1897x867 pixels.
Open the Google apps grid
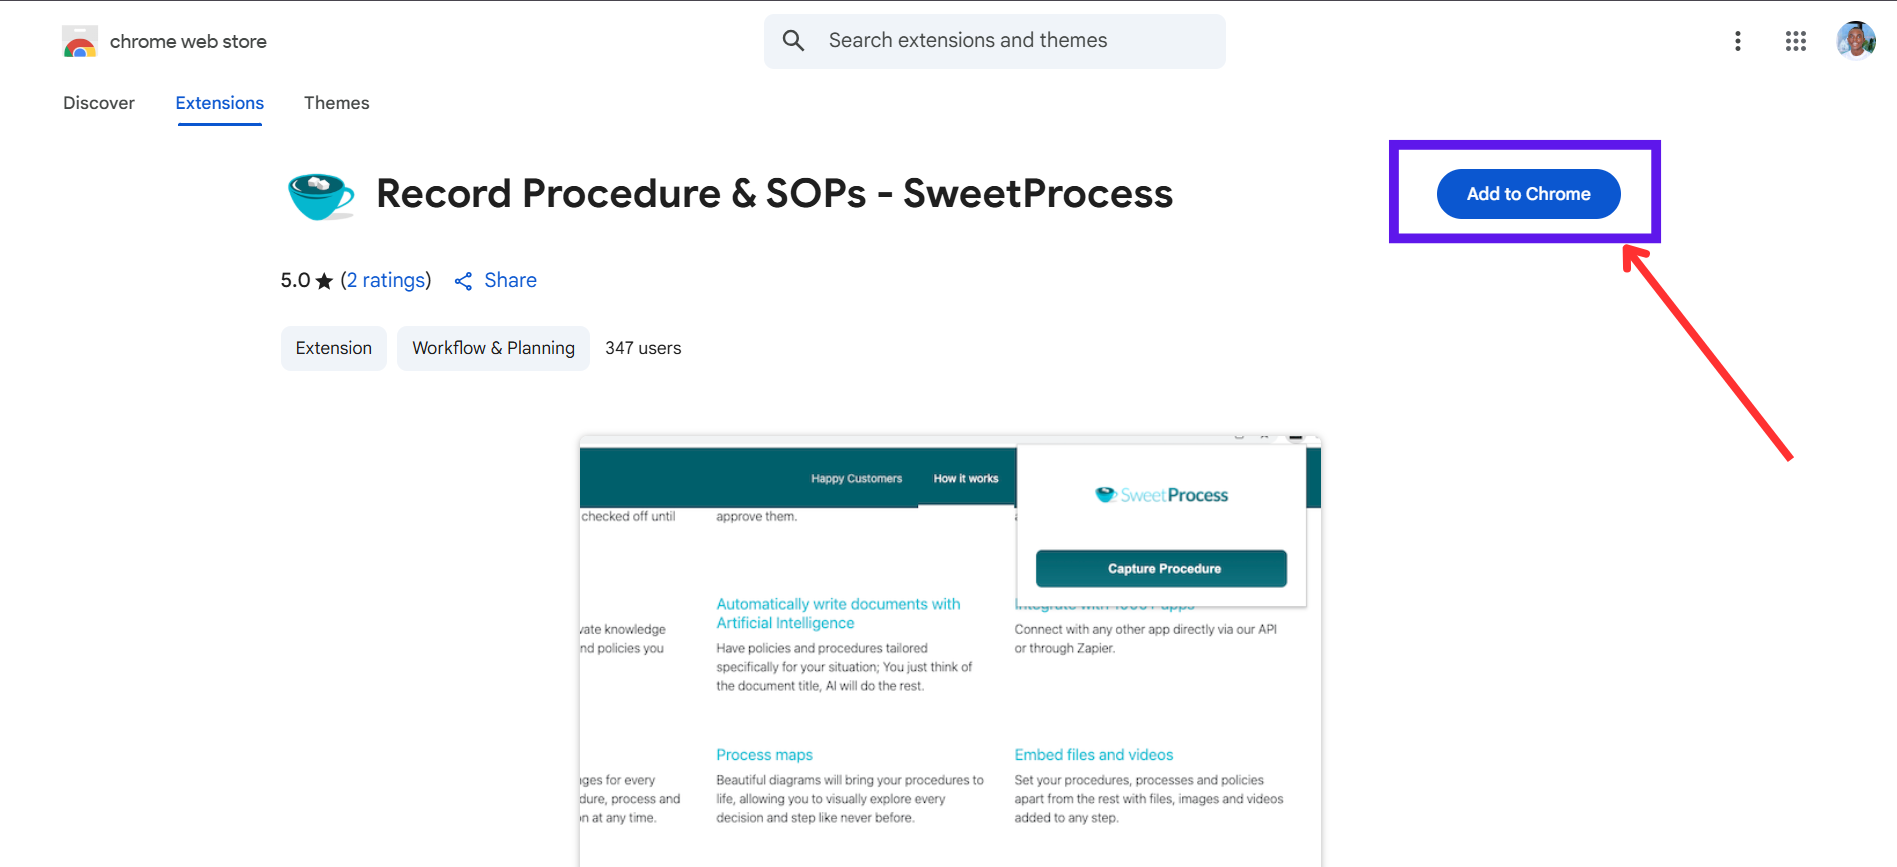(x=1796, y=41)
